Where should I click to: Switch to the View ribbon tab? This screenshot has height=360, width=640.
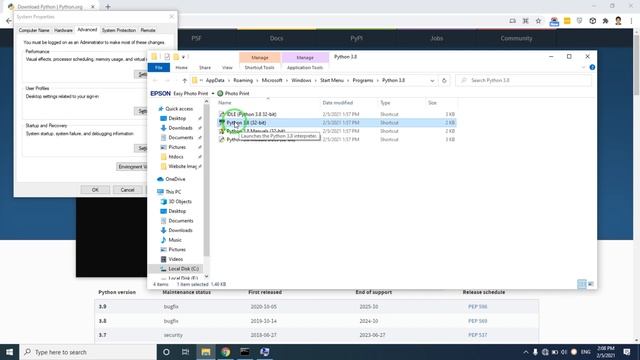click(x=227, y=67)
